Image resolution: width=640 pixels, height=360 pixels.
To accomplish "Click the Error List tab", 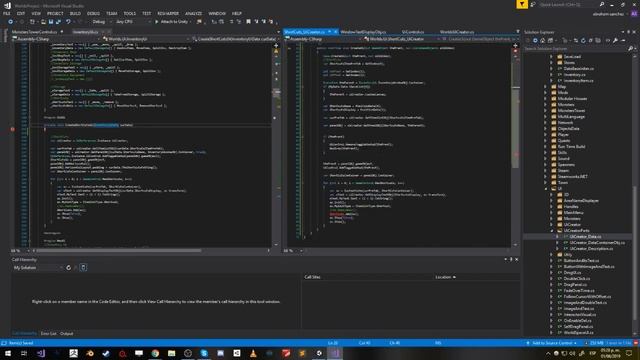I will pos(49,333).
